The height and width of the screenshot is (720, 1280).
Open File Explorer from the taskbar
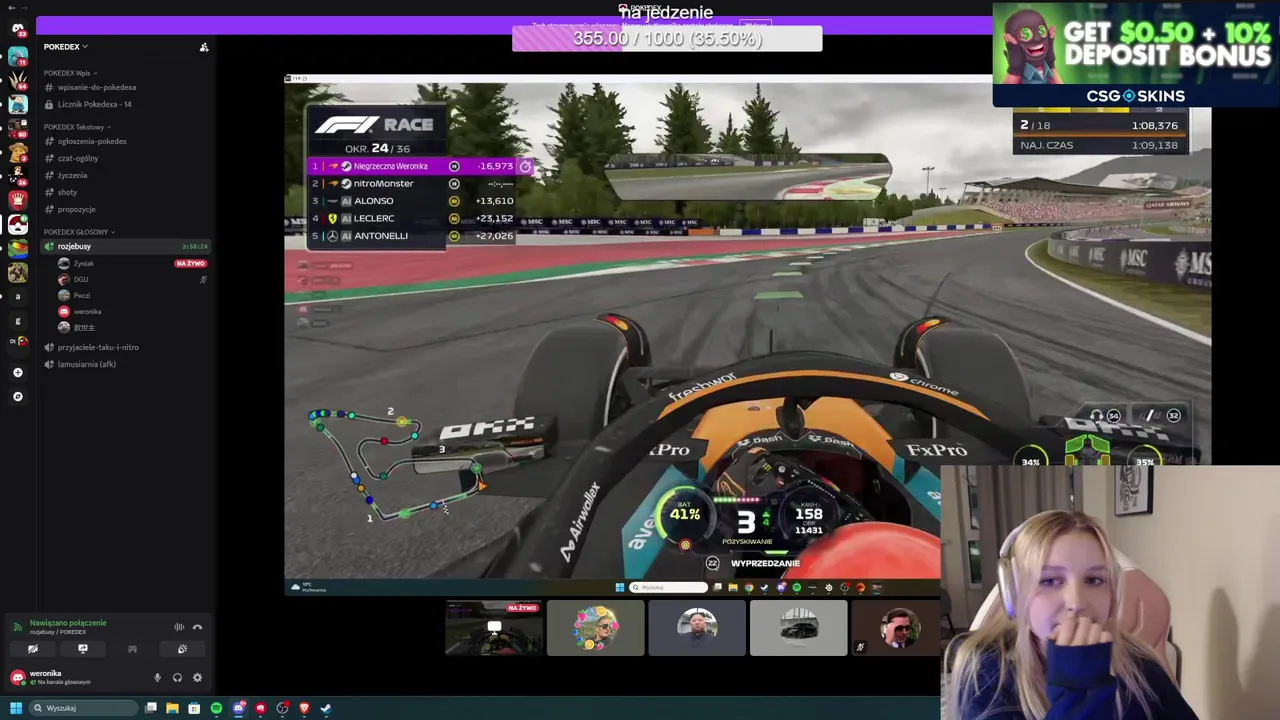(172, 708)
